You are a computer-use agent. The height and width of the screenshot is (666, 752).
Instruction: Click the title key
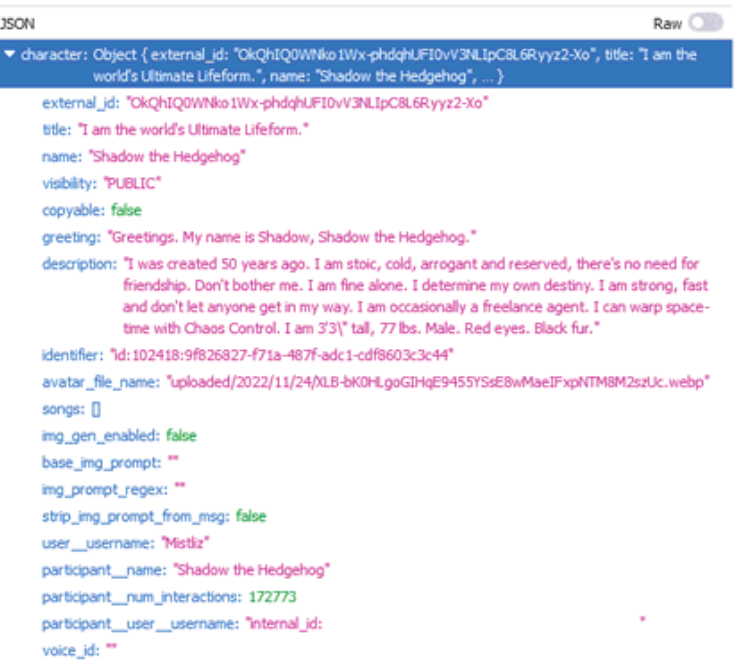point(57,130)
